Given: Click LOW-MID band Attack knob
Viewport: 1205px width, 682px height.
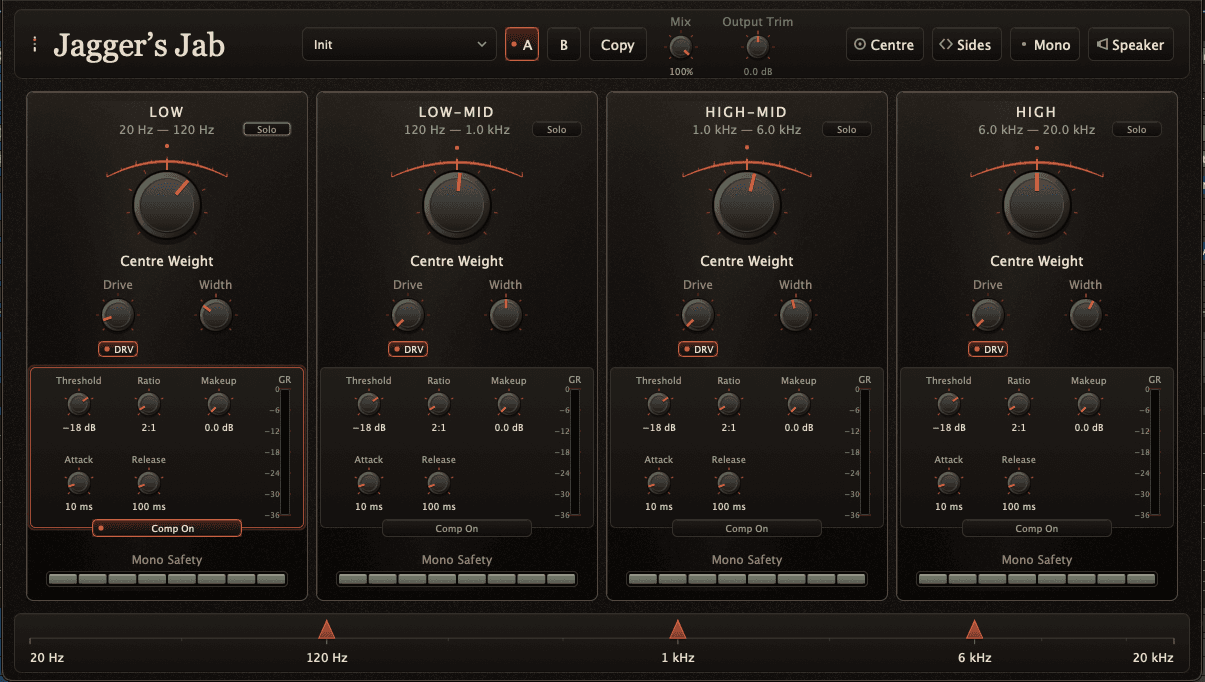Looking at the screenshot, I should tap(368, 483).
